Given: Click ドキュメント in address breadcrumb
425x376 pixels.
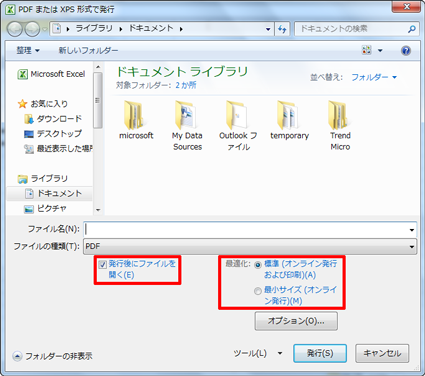Looking at the screenshot, I should (x=151, y=29).
